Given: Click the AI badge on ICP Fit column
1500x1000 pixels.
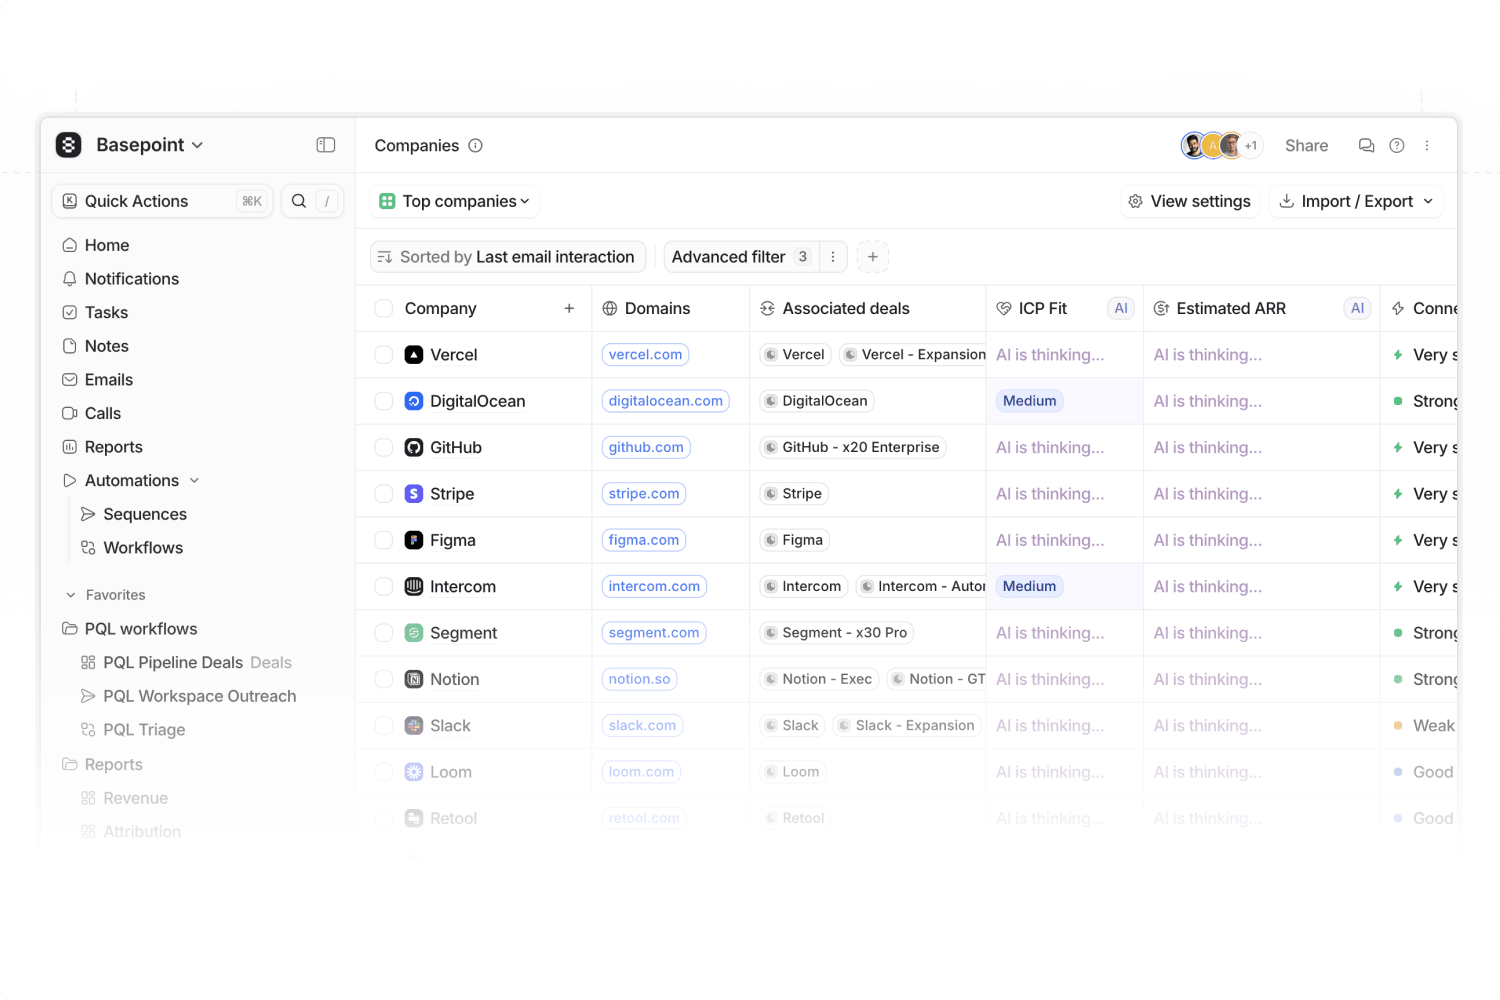Looking at the screenshot, I should pos(1121,308).
